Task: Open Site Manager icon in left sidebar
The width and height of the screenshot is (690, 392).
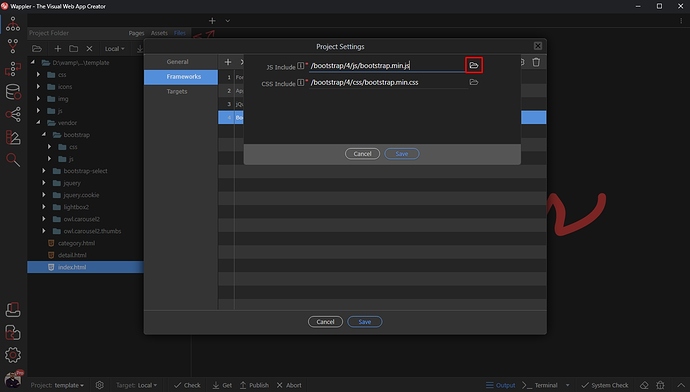Action: click(x=13, y=24)
